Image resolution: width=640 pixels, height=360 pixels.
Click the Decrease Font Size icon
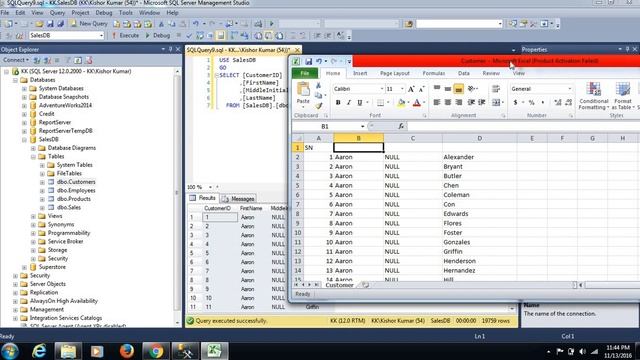pos(422,89)
